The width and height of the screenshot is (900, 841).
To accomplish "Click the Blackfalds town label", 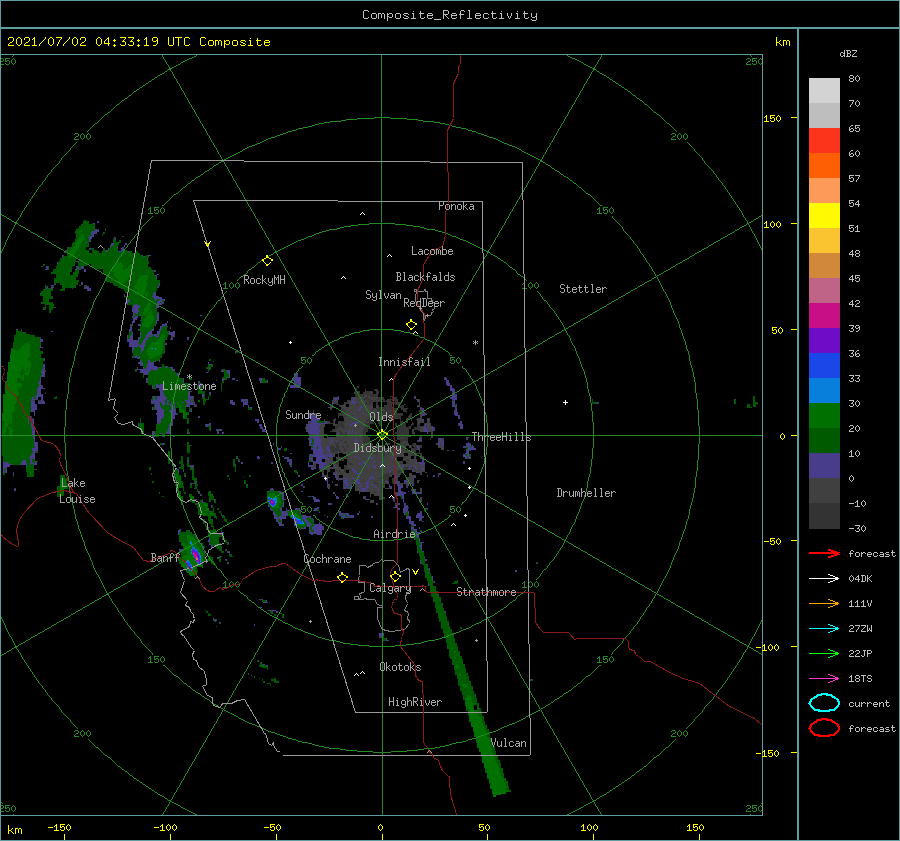I will (x=425, y=277).
